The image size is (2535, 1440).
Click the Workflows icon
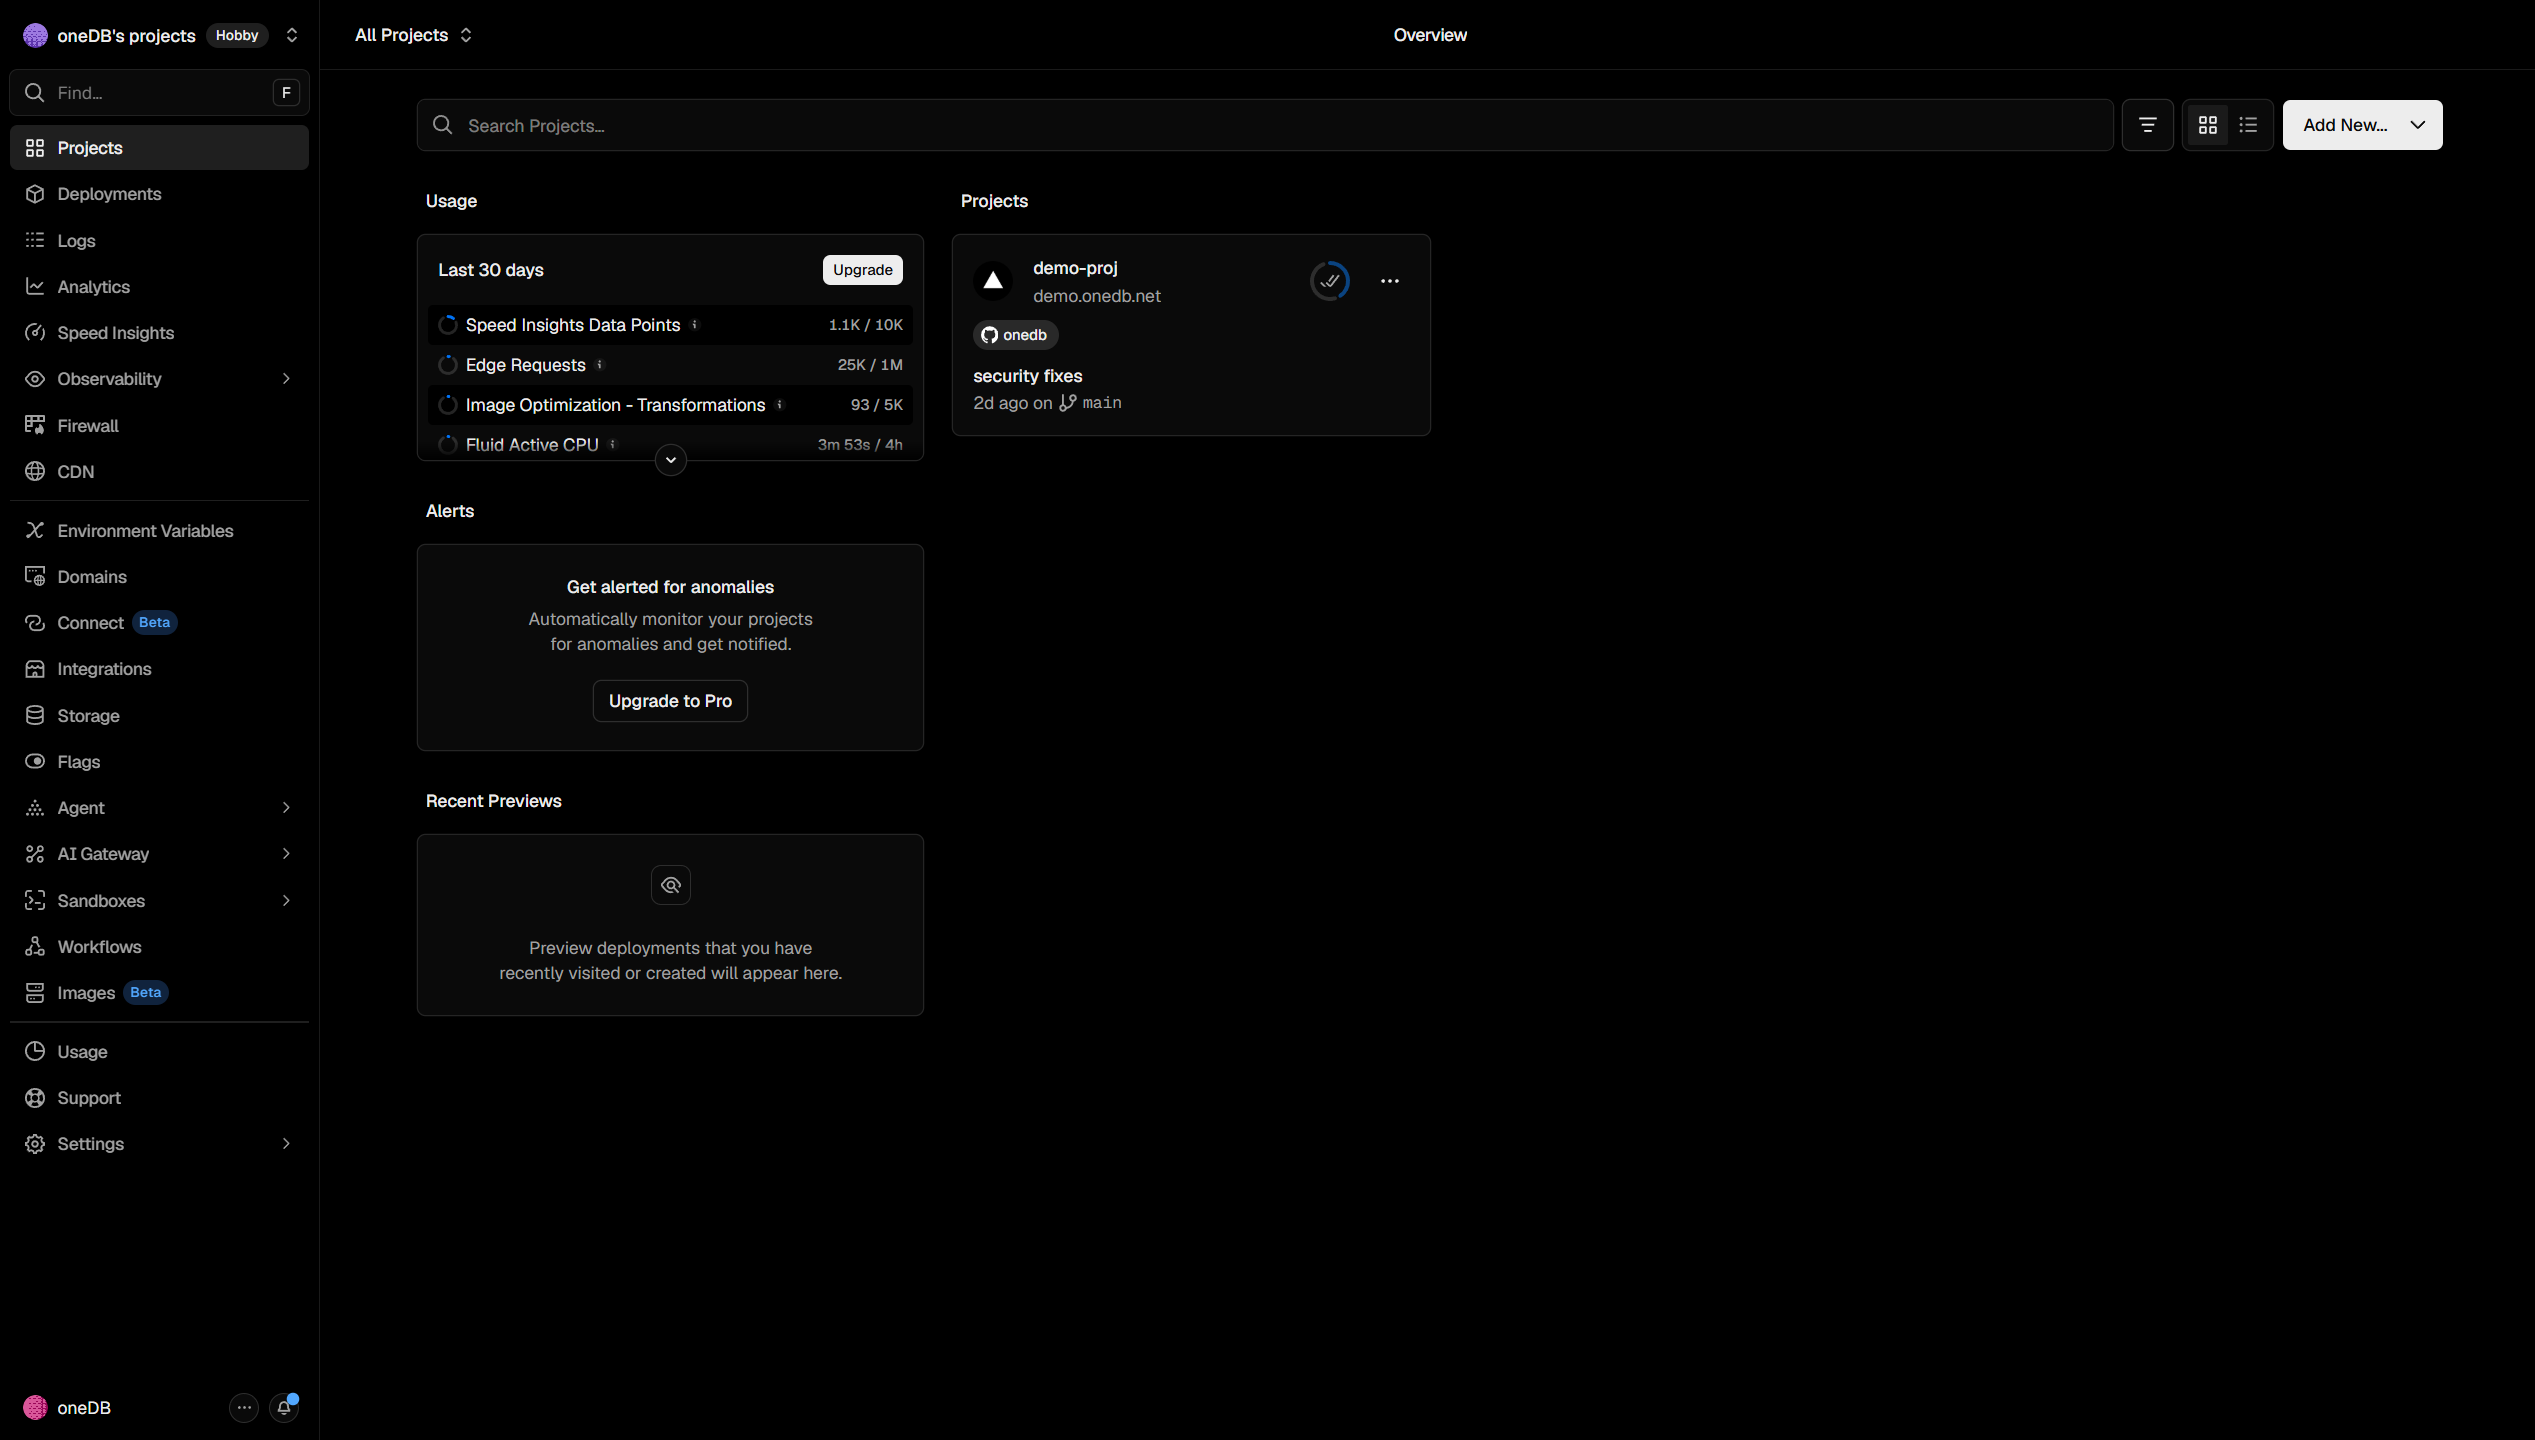(x=35, y=946)
